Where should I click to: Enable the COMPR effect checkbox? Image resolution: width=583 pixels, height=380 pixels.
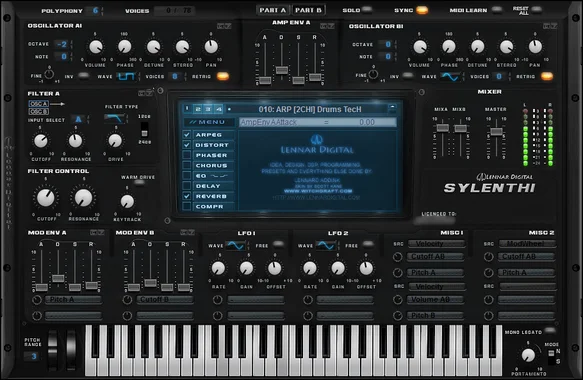coord(187,206)
